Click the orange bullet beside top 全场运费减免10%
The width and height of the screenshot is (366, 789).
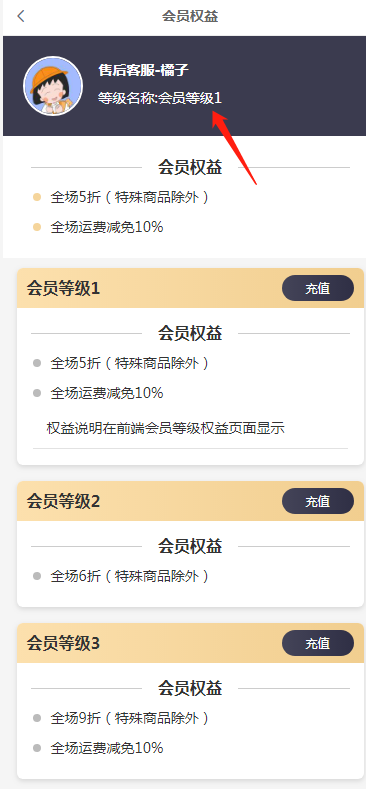click(37, 227)
